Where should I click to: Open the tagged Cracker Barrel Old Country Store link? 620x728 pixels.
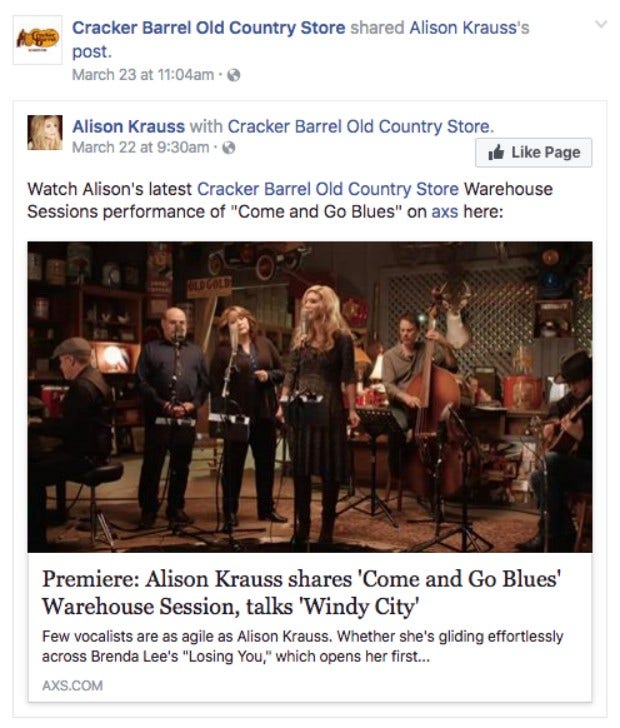359,126
